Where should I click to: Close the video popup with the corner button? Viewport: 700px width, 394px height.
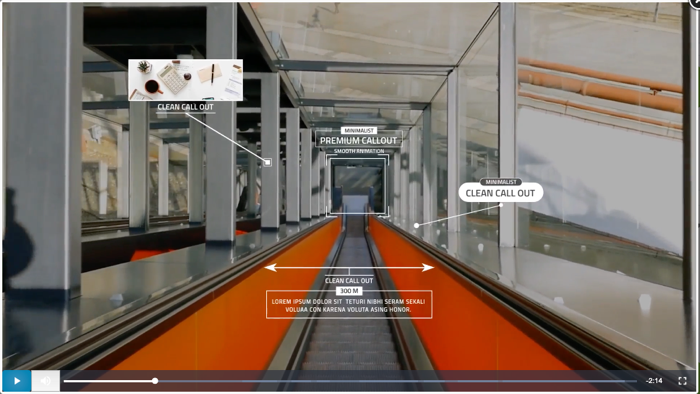pos(695,2)
